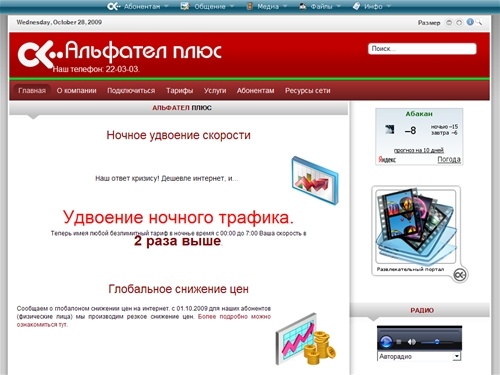Click the Размер label
Viewport: 500px width, 375px height.
(x=429, y=23)
